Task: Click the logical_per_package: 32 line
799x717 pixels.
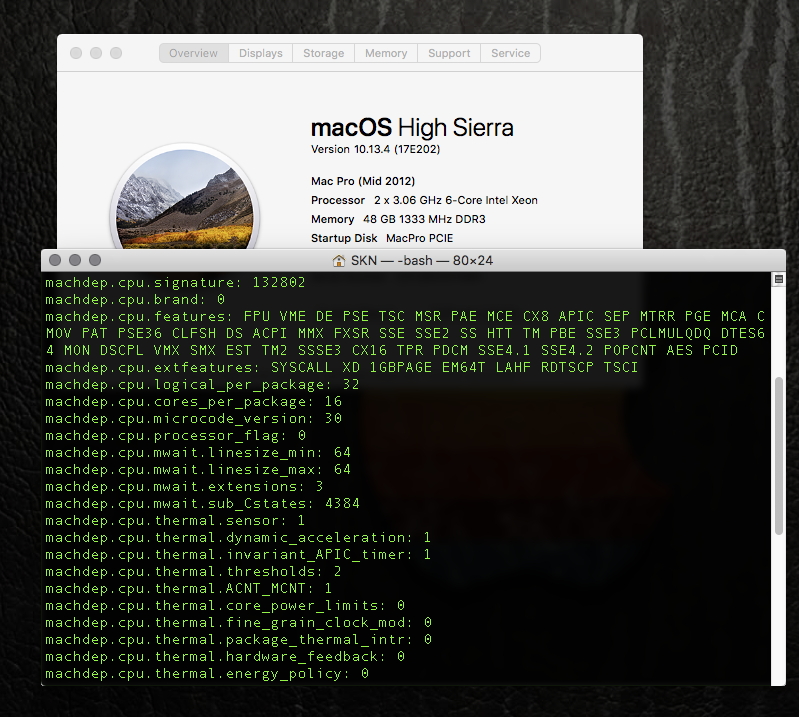Action: tap(202, 385)
